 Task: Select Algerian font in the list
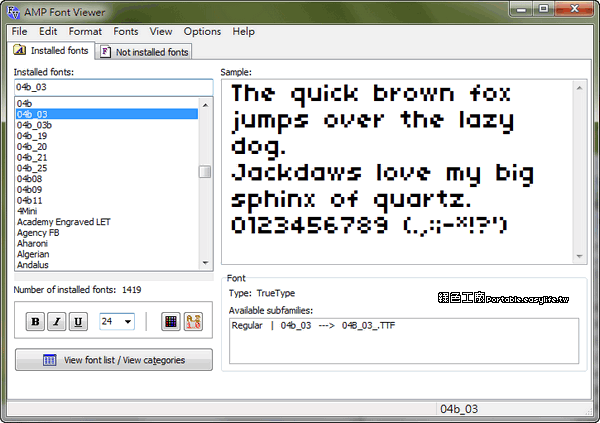pyautogui.click(x=107, y=254)
